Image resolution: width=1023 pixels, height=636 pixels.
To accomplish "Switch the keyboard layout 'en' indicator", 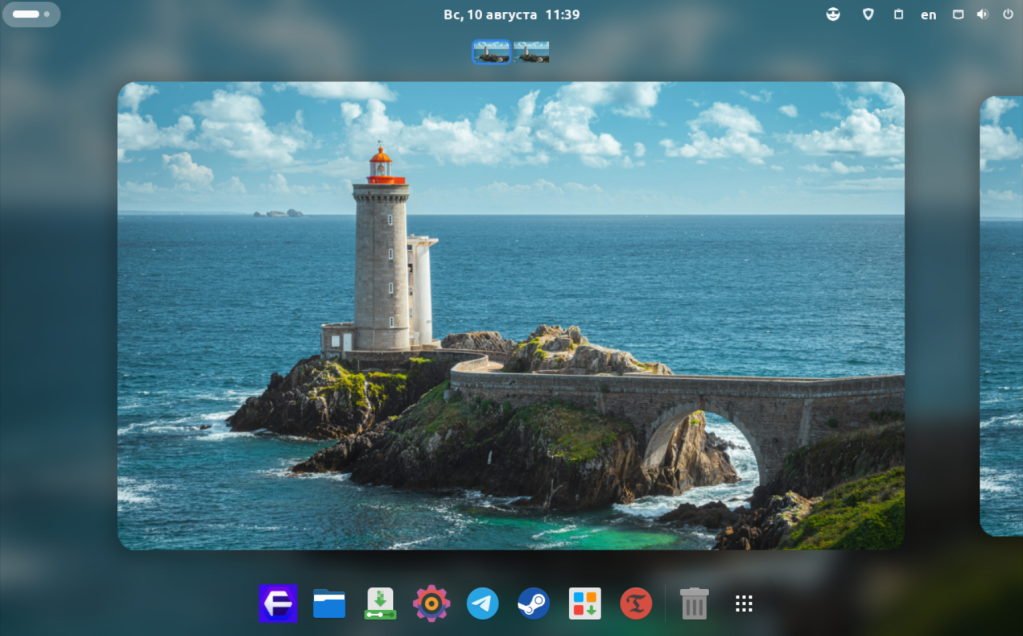I will 928,14.
